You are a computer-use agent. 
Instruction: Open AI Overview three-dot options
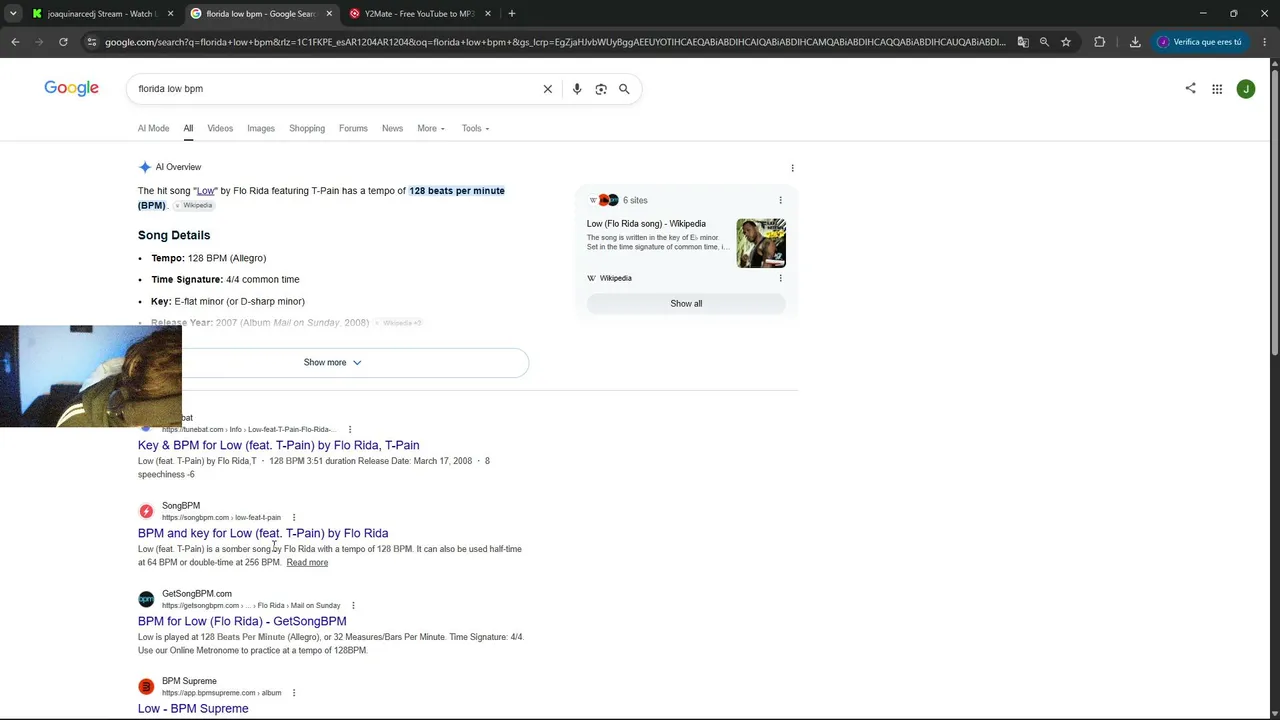tap(793, 168)
